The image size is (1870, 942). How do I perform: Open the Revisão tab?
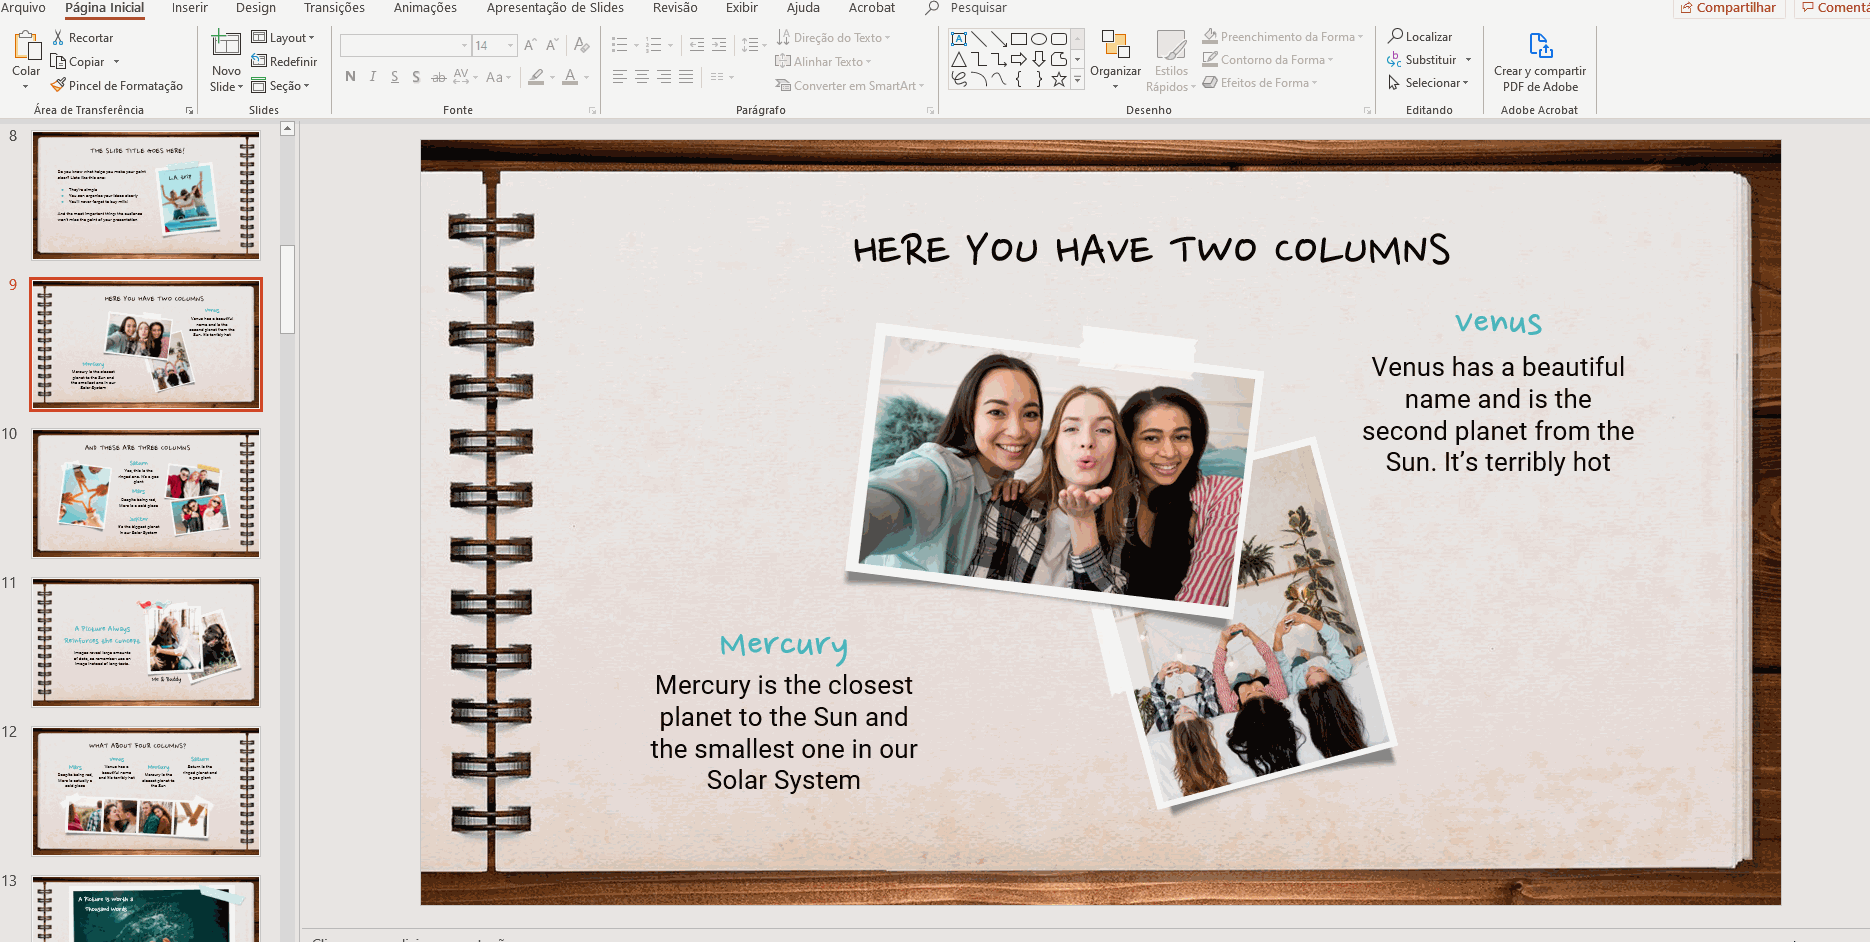675,8
